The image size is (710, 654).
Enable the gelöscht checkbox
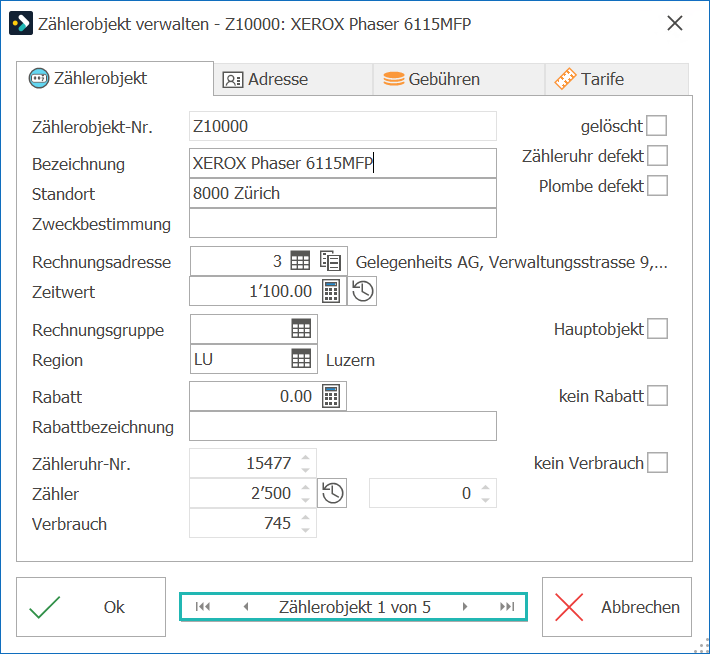coord(657,125)
